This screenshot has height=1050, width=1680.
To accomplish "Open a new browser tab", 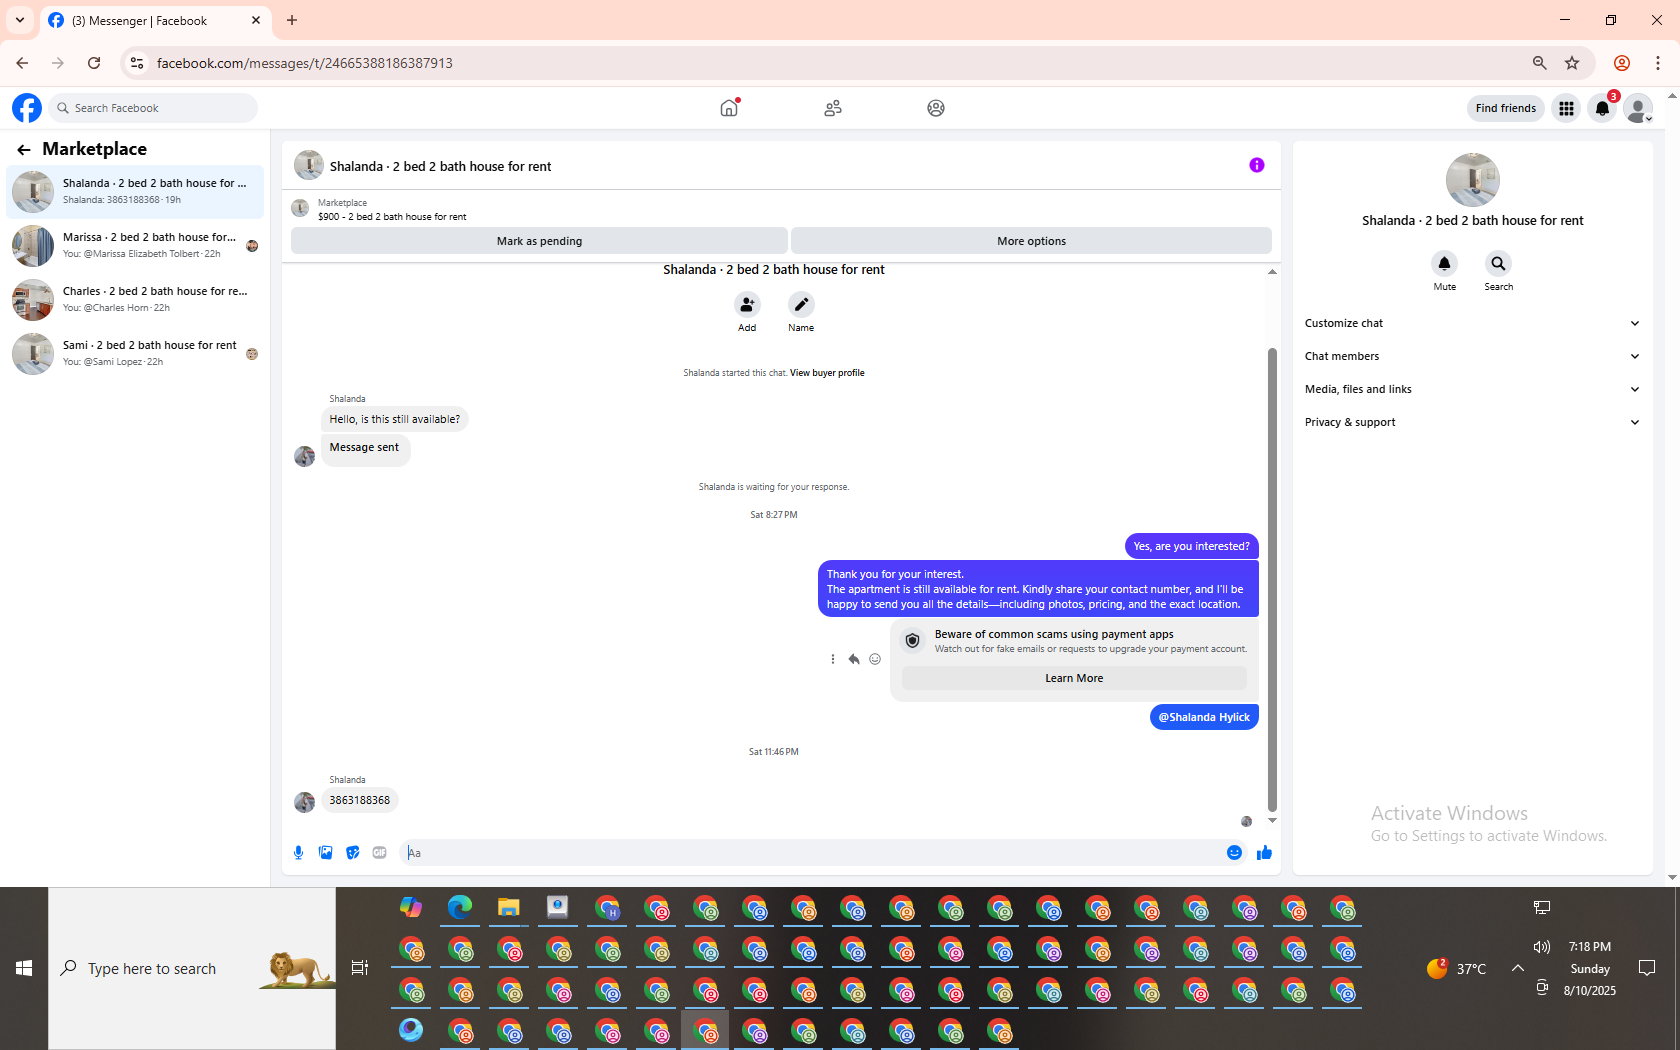I will point(292,20).
